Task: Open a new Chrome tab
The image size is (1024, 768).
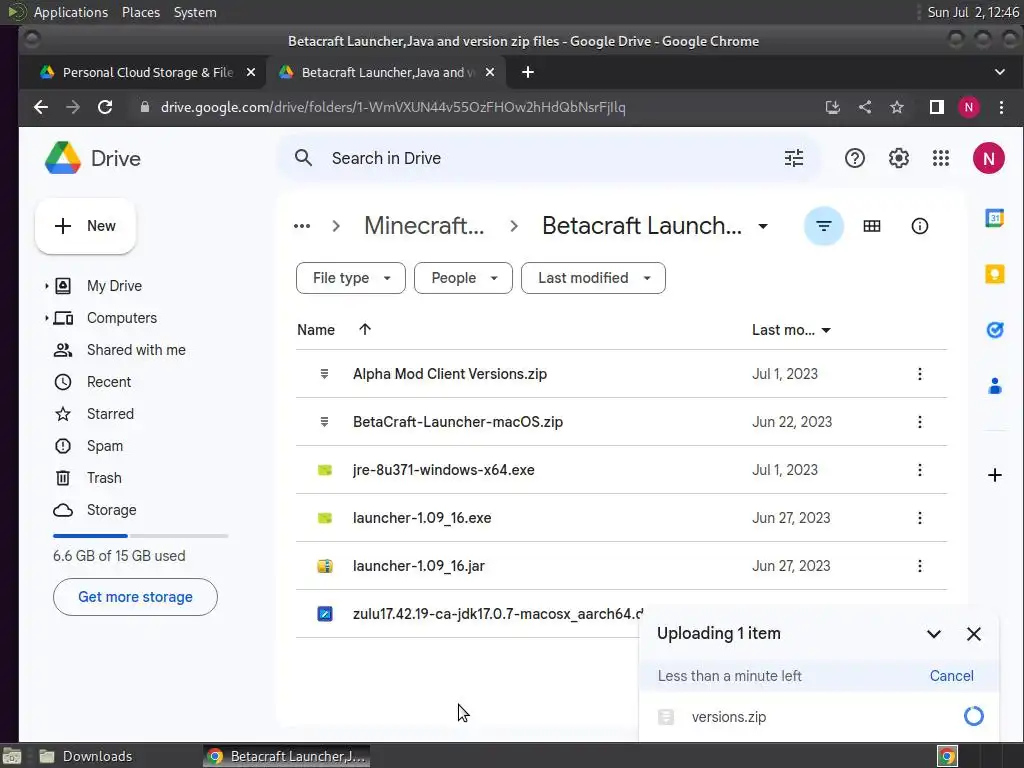Action: click(x=528, y=72)
